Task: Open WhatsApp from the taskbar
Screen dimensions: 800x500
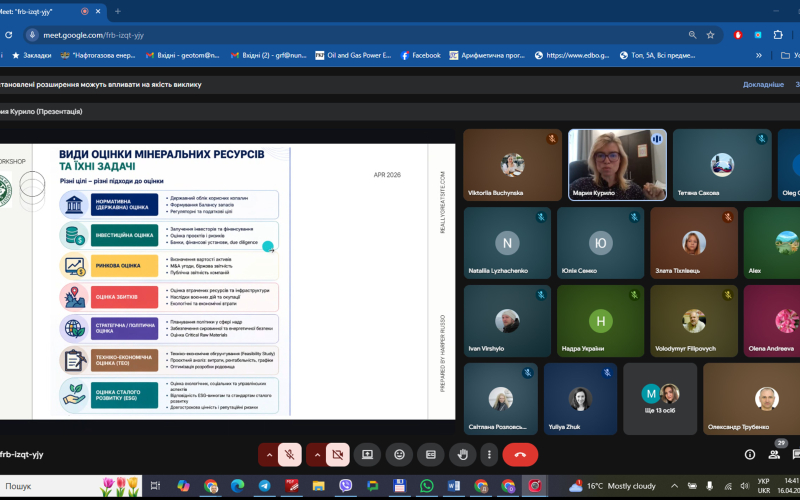Action: coord(427,486)
